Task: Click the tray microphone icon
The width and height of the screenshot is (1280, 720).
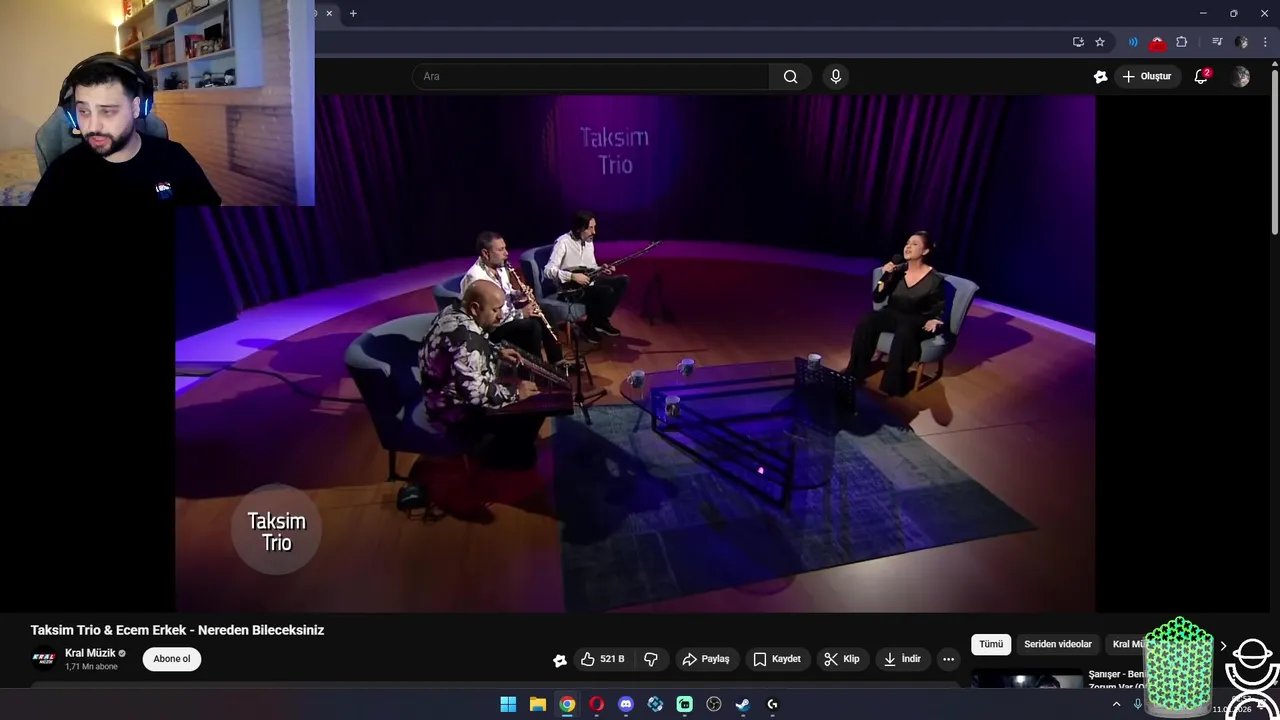Action: pyautogui.click(x=1138, y=704)
